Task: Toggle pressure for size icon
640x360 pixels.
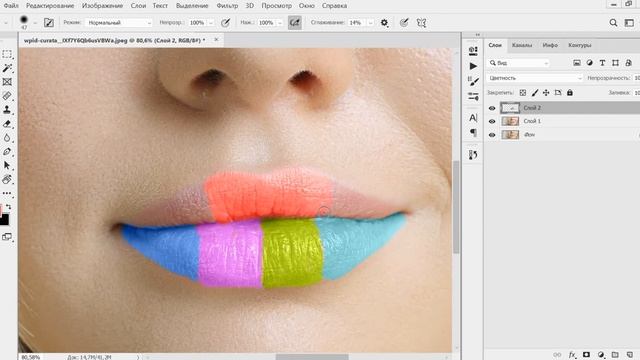Action: (x=404, y=22)
